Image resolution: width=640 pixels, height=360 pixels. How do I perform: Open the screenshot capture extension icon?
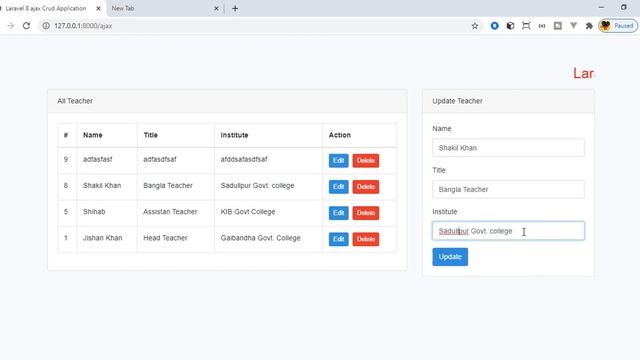click(x=526, y=26)
